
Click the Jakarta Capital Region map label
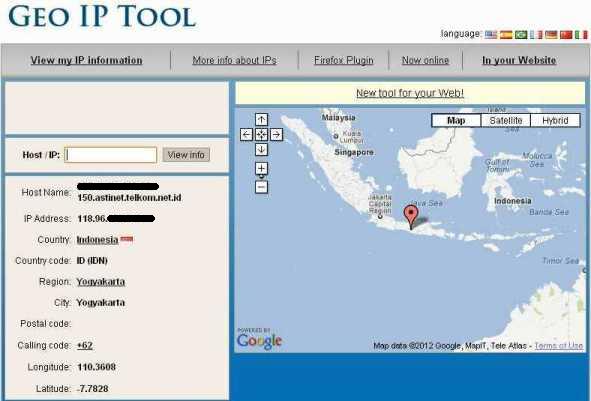pos(380,204)
